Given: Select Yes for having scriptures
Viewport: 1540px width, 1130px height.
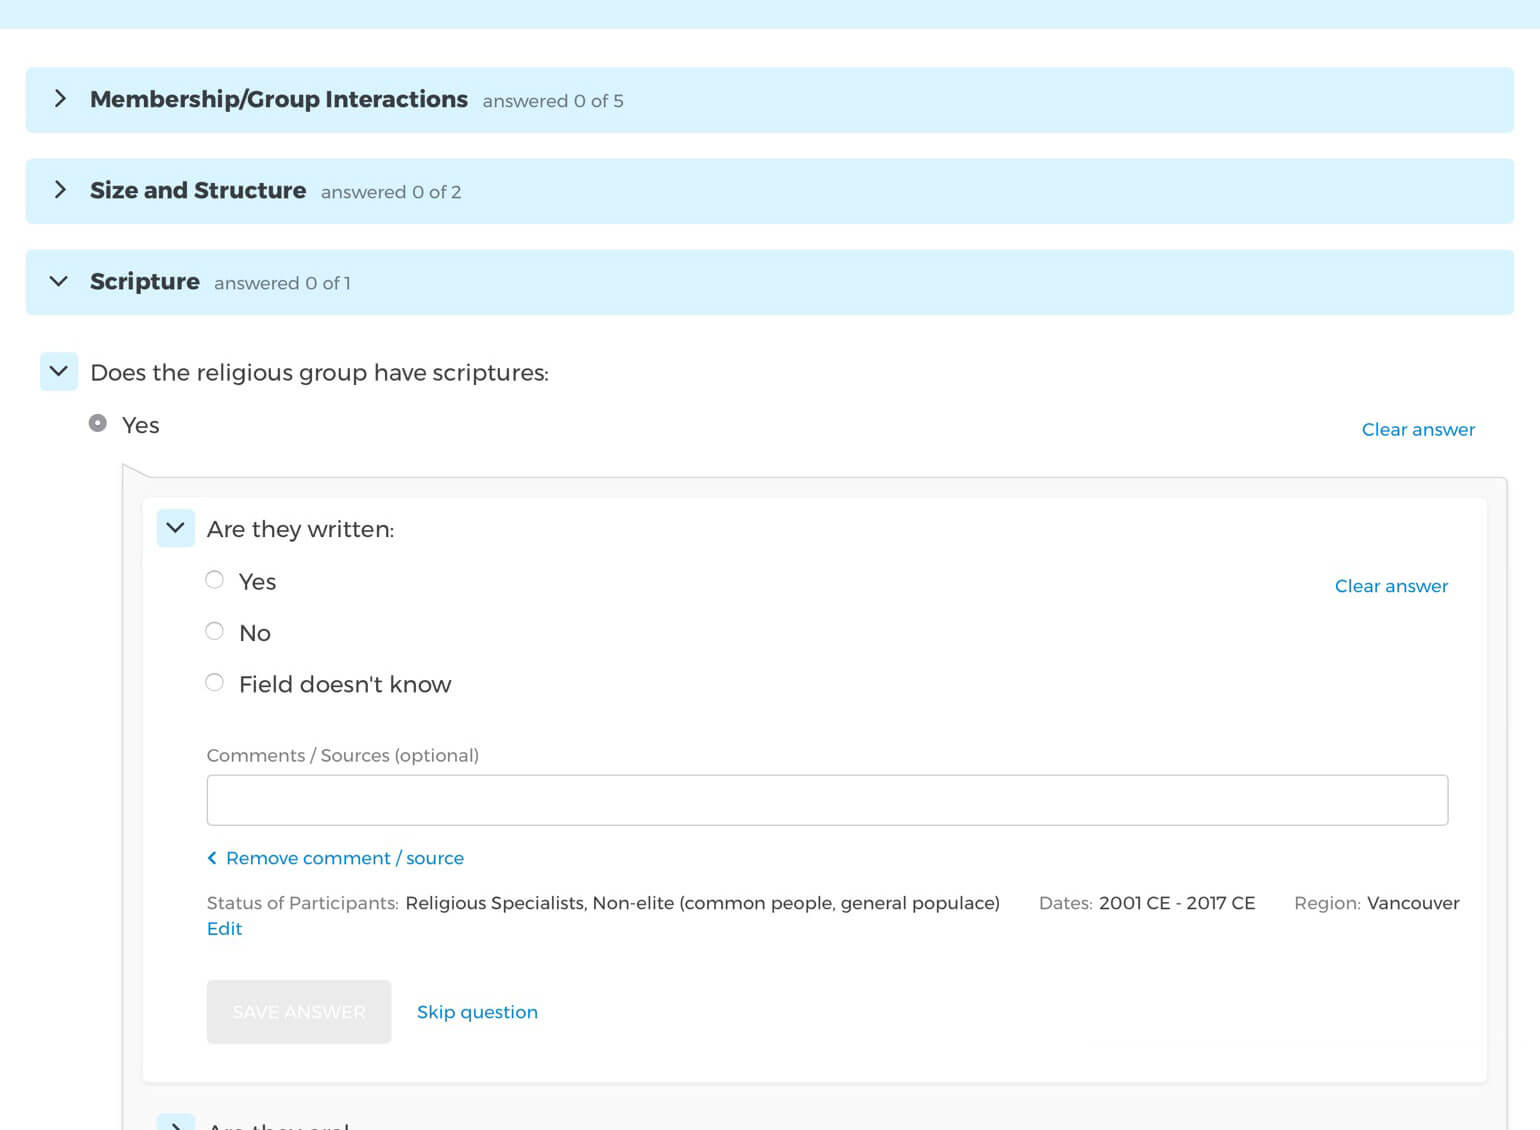Looking at the screenshot, I should [x=98, y=424].
